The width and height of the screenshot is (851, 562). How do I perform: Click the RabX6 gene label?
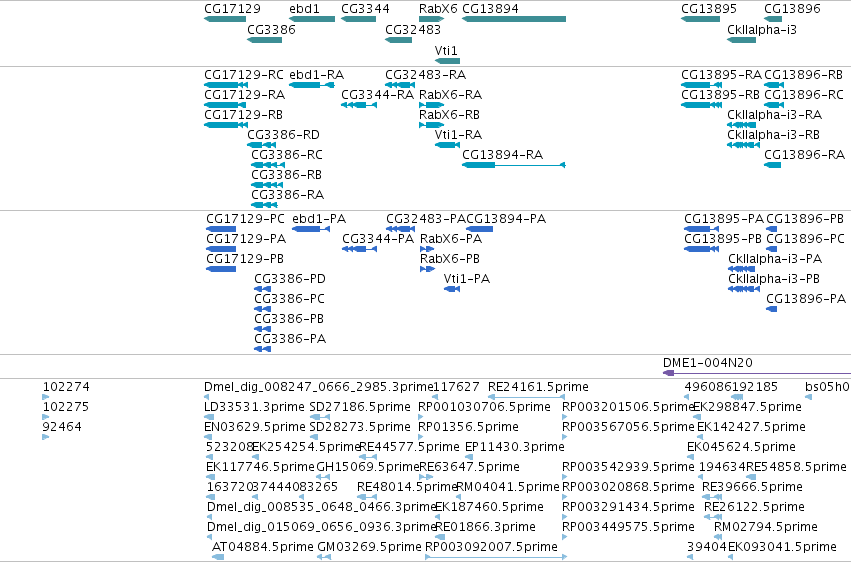coord(438,9)
